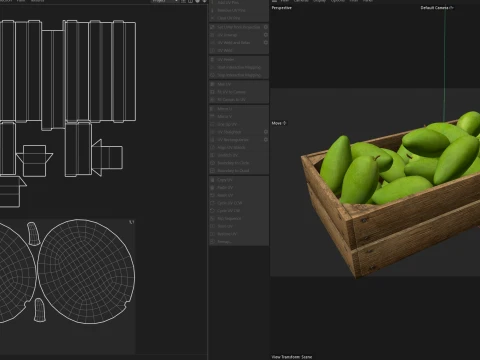
Task: Select the small stem UV island at bottom
Action: [39, 310]
